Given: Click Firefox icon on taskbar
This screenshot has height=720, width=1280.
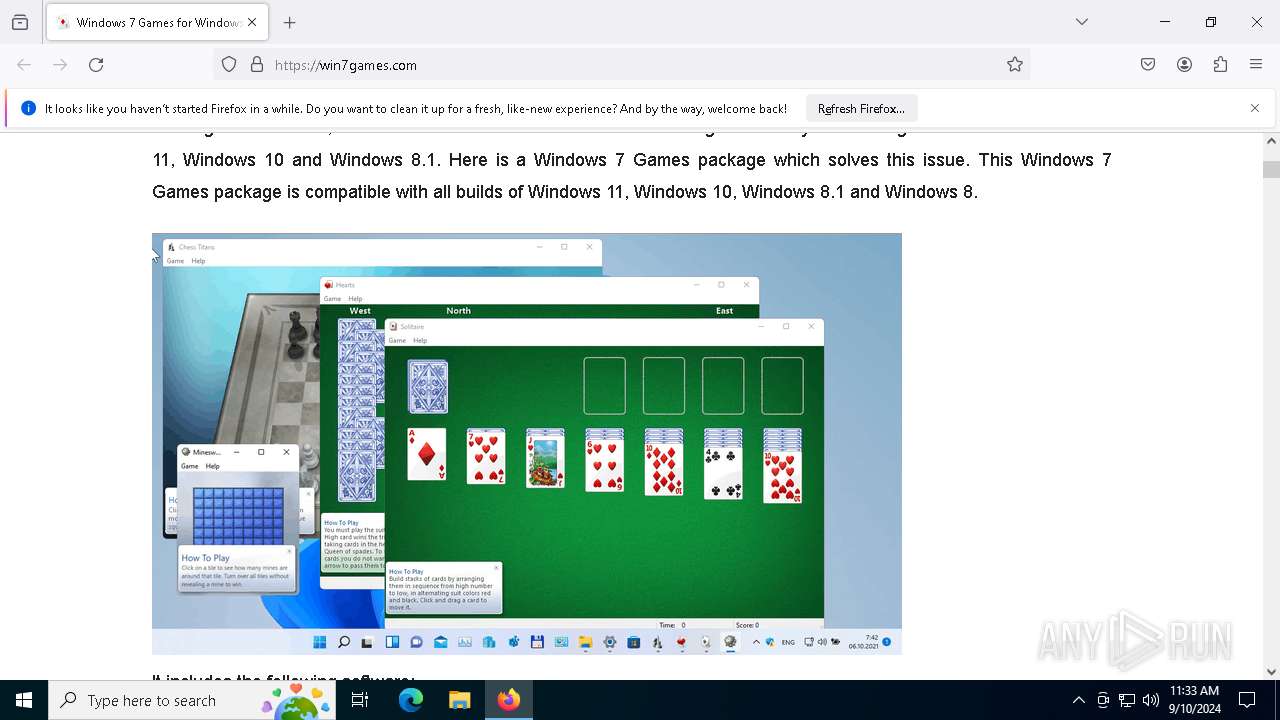Looking at the screenshot, I should click(509, 700).
